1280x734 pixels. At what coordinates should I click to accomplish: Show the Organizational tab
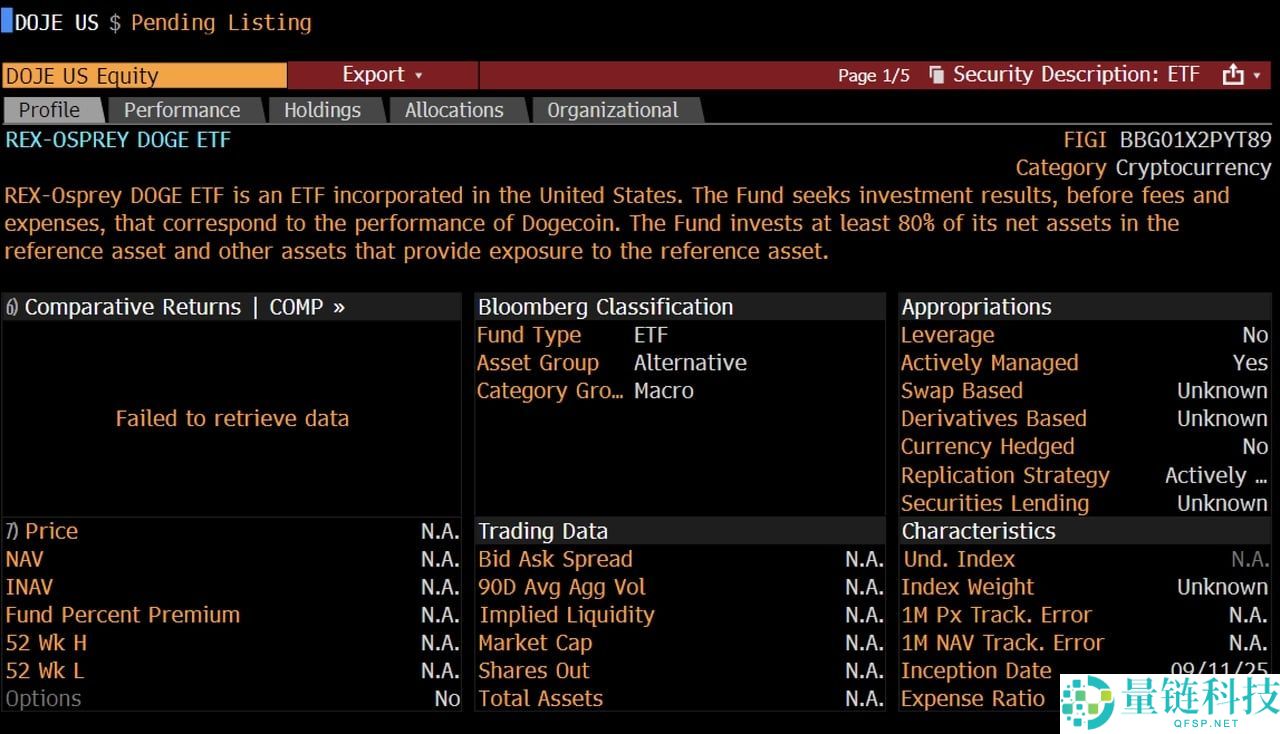click(612, 110)
